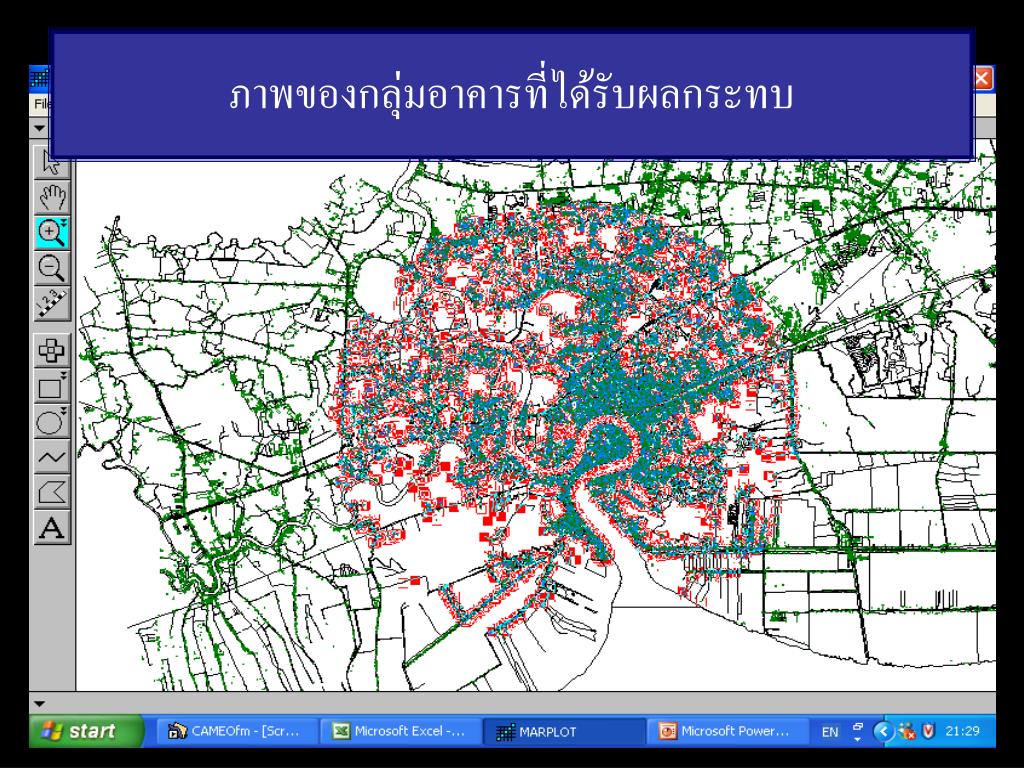Click the language bar restore icon
The height and width of the screenshot is (768, 1024).
click(858, 727)
